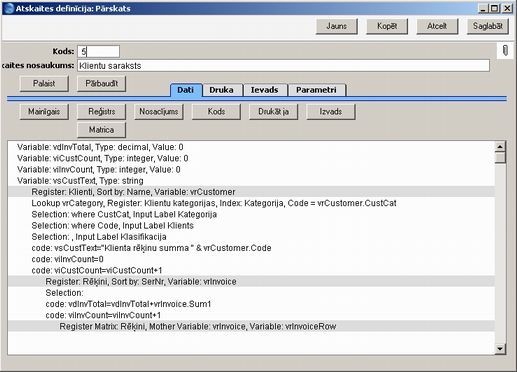Select the viInvCount variable line
The width and height of the screenshot is (517, 372).
pyautogui.click(x=251, y=169)
